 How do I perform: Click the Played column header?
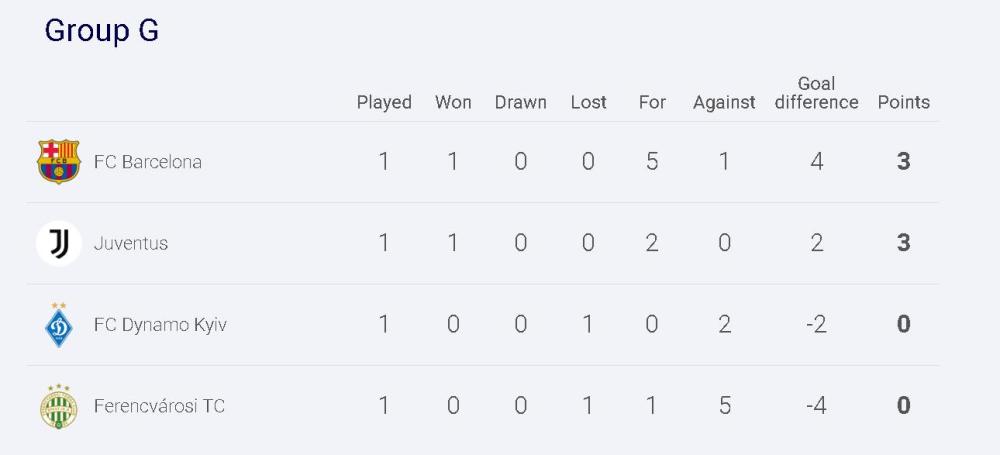(x=384, y=103)
